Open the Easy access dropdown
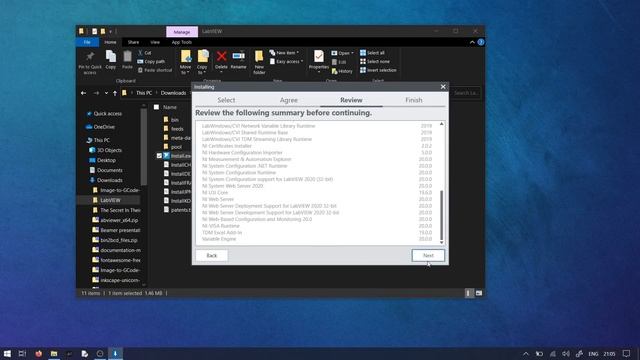Viewport: 640px width, 360px height. click(x=287, y=61)
